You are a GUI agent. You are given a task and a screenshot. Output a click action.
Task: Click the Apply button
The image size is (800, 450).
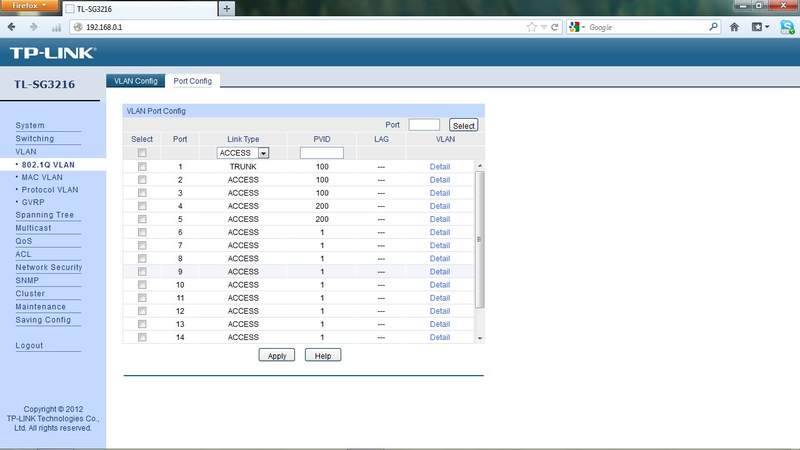point(277,356)
